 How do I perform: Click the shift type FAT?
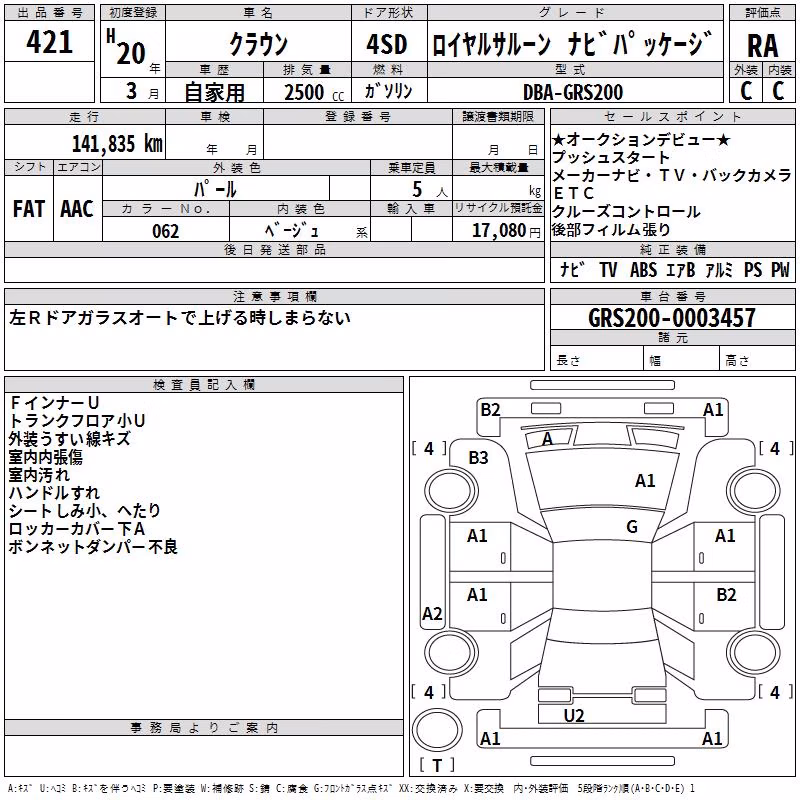pyautogui.click(x=28, y=209)
